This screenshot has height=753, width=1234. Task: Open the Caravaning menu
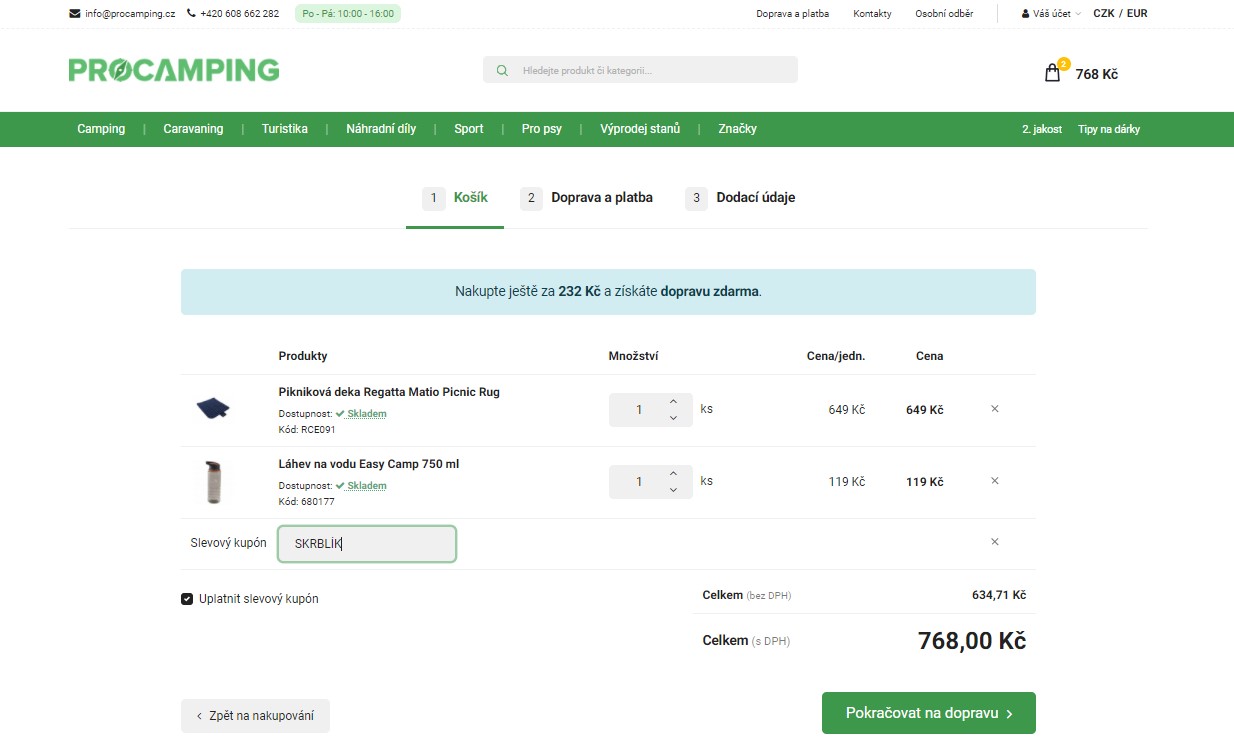[193, 129]
